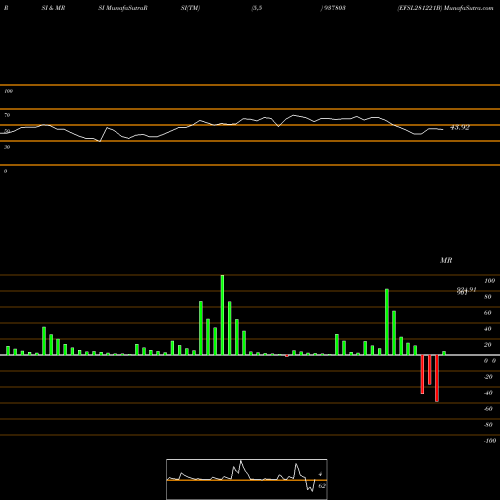Click the MR axis label 60

pos(487,313)
